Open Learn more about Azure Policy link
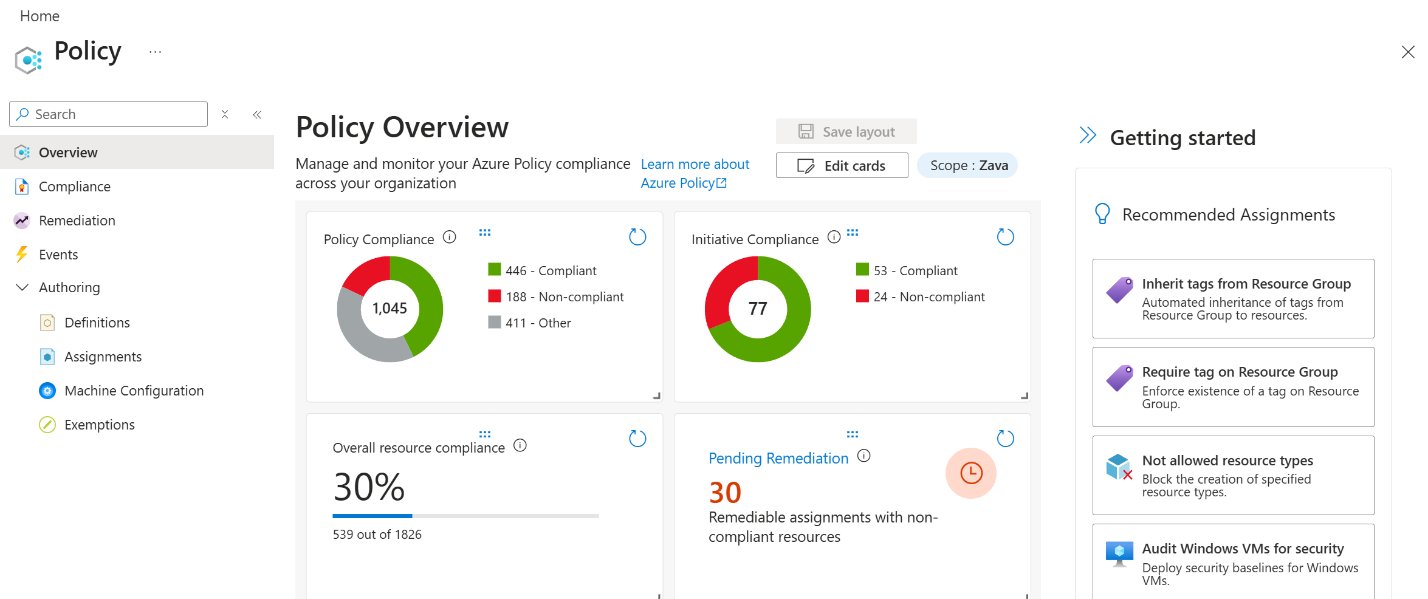This screenshot has width=1428, height=599. point(695,173)
